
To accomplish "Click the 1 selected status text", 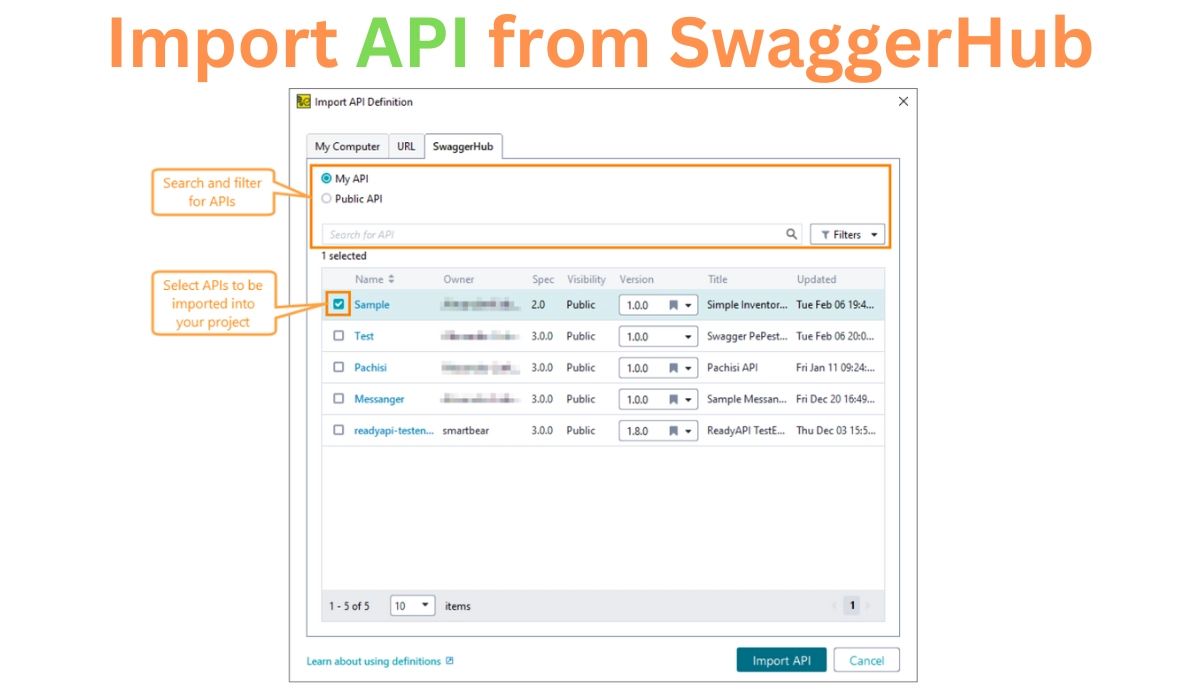I will [x=344, y=256].
